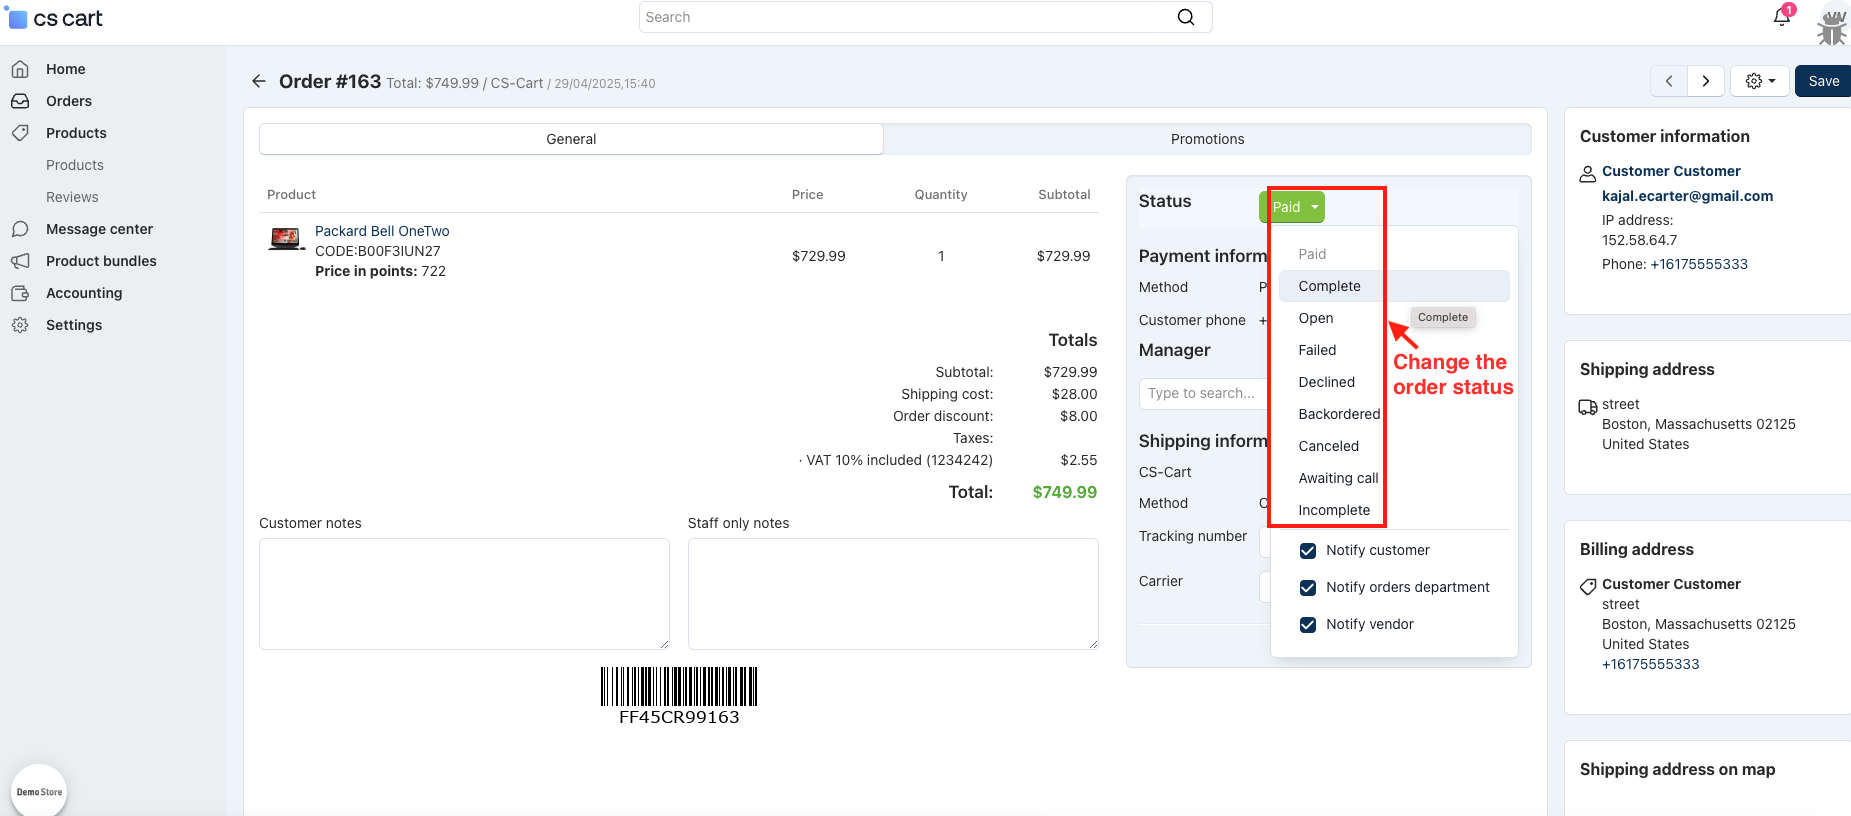Image resolution: width=1851 pixels, height=816 pixels.
Task: Select Canceled status option
Action: pyautogui.click(x=1394, y=446)
